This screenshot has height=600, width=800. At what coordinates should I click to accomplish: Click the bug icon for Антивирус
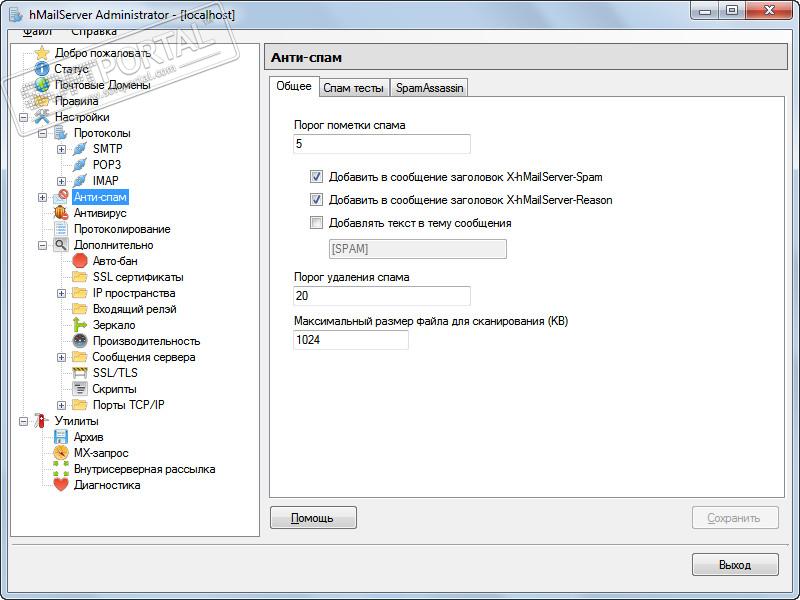click(x=61, y=213)
